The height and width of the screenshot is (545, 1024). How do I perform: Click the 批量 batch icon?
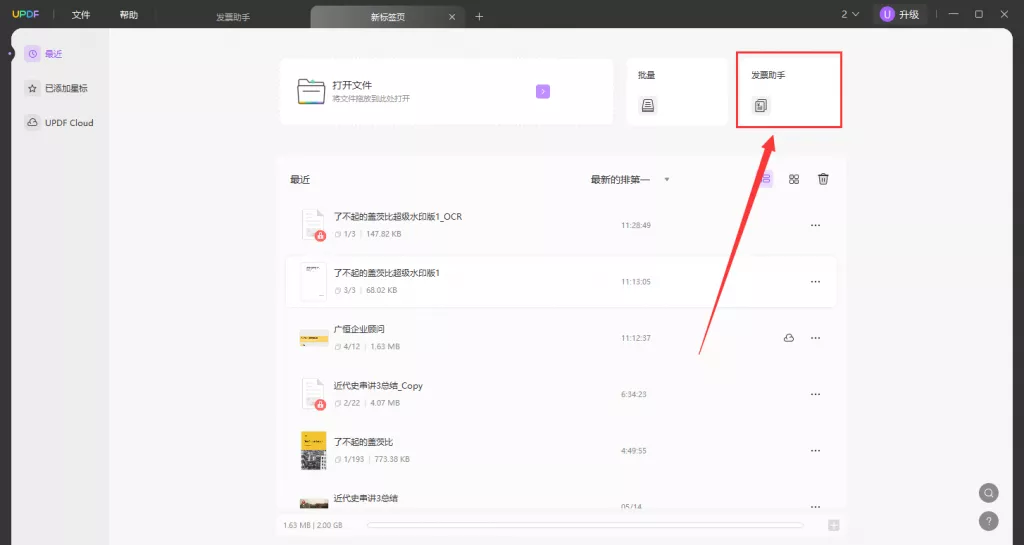(x=648, y=105)
